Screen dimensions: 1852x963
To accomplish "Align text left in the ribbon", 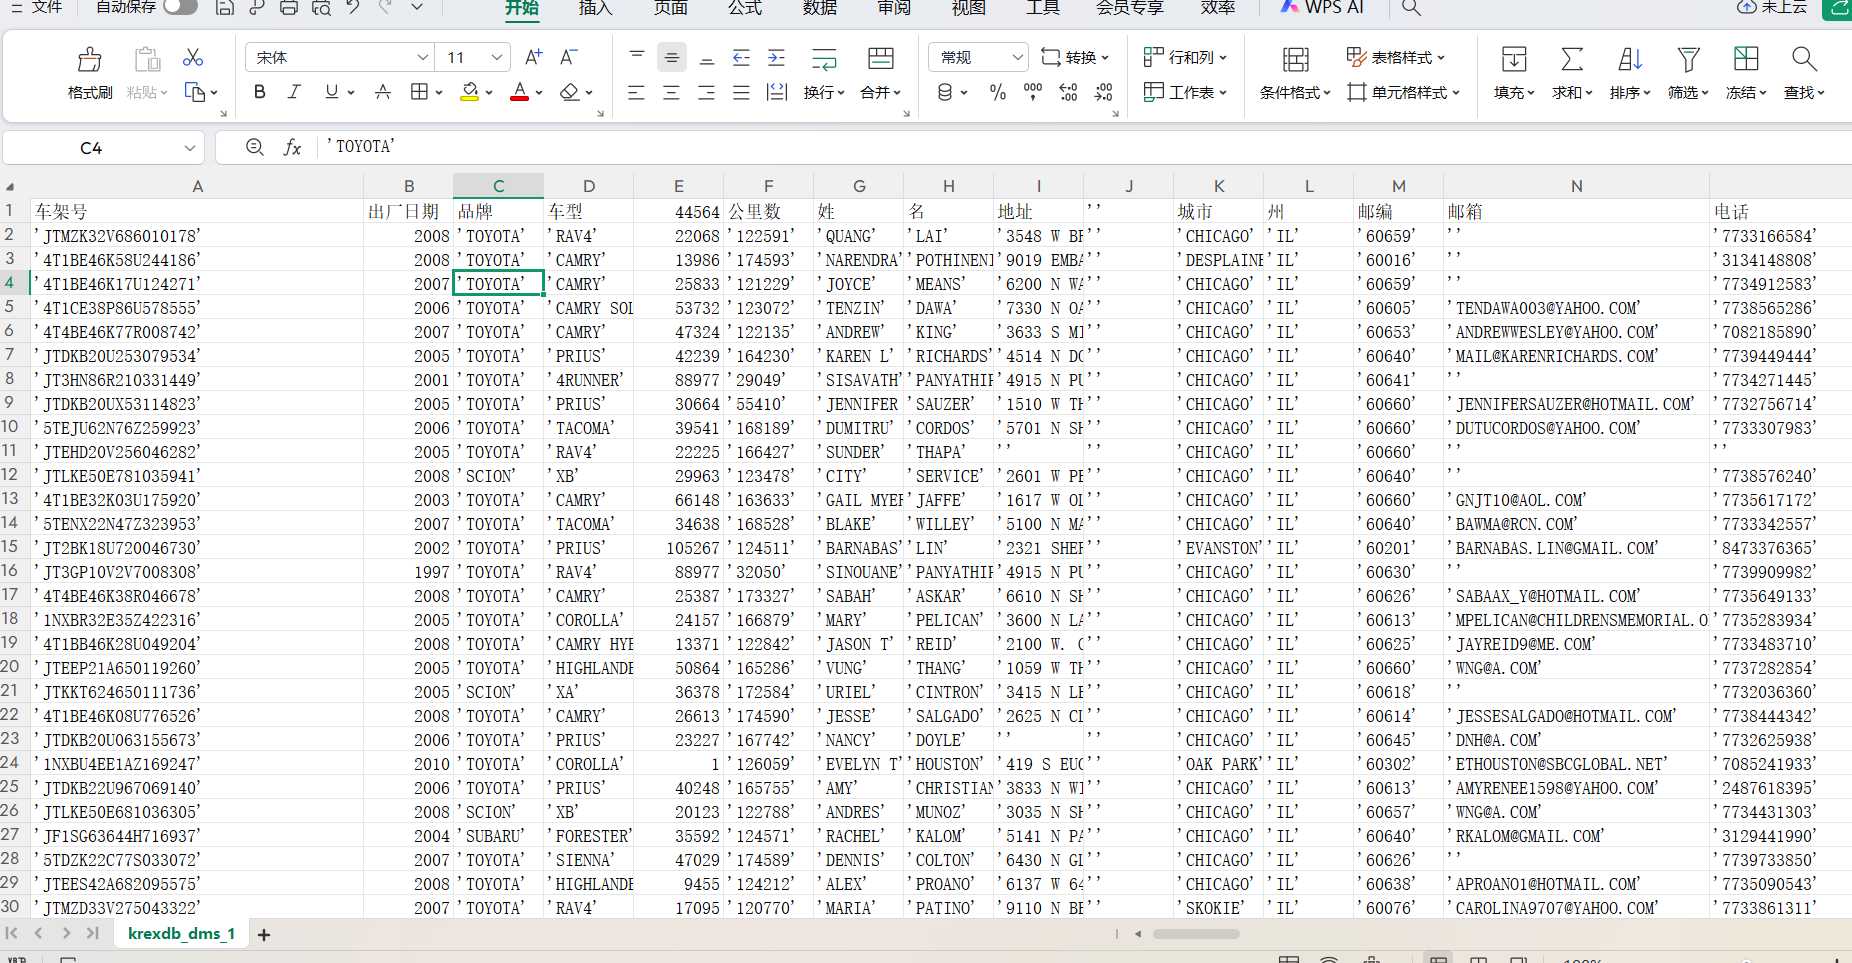I will 636,92.
